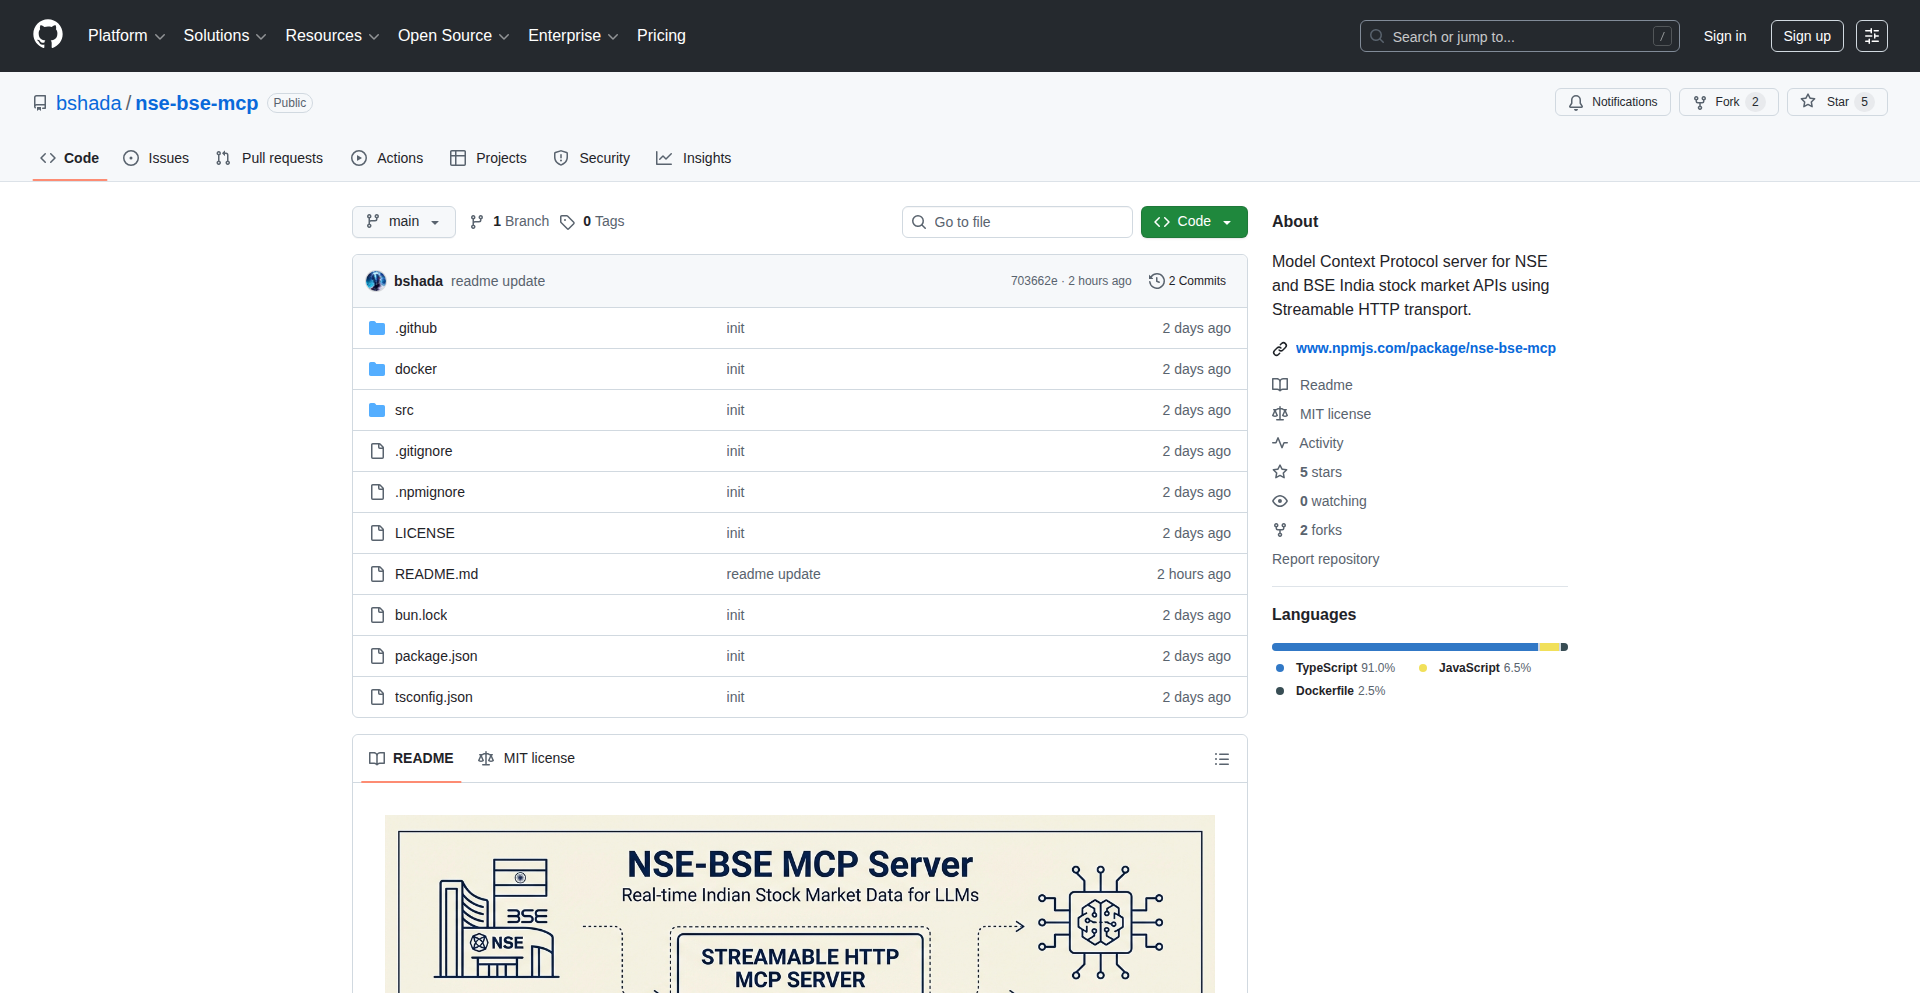Expand the Platform menu
This screenshot has width=1920, height=993.
(126, 36)
